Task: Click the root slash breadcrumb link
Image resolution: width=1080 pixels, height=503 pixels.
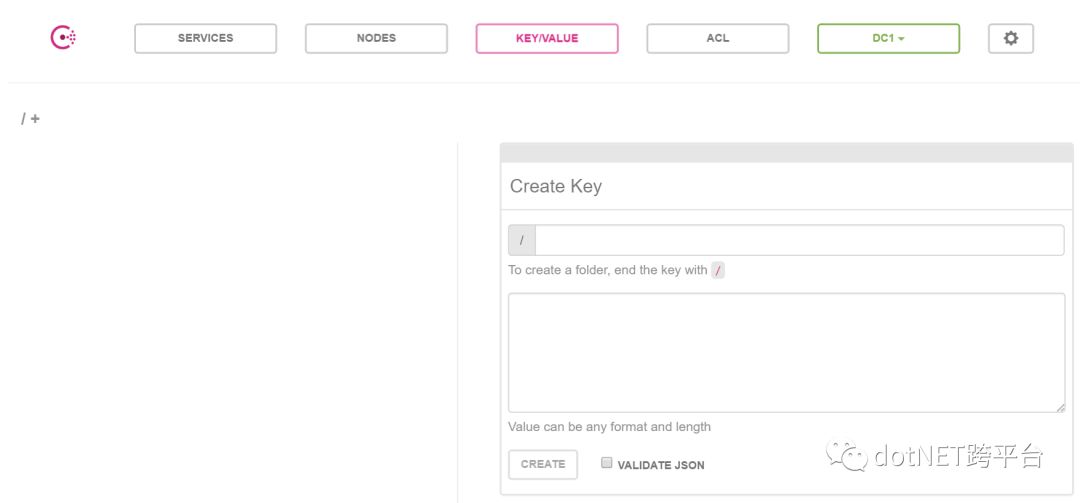Action: click(23, 119)
